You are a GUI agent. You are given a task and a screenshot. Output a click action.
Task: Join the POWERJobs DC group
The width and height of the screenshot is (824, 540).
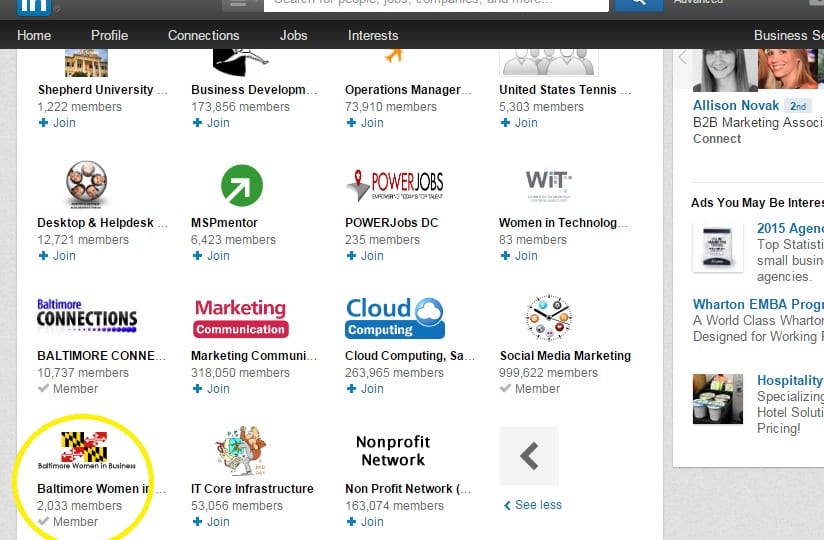pos(365,255)
